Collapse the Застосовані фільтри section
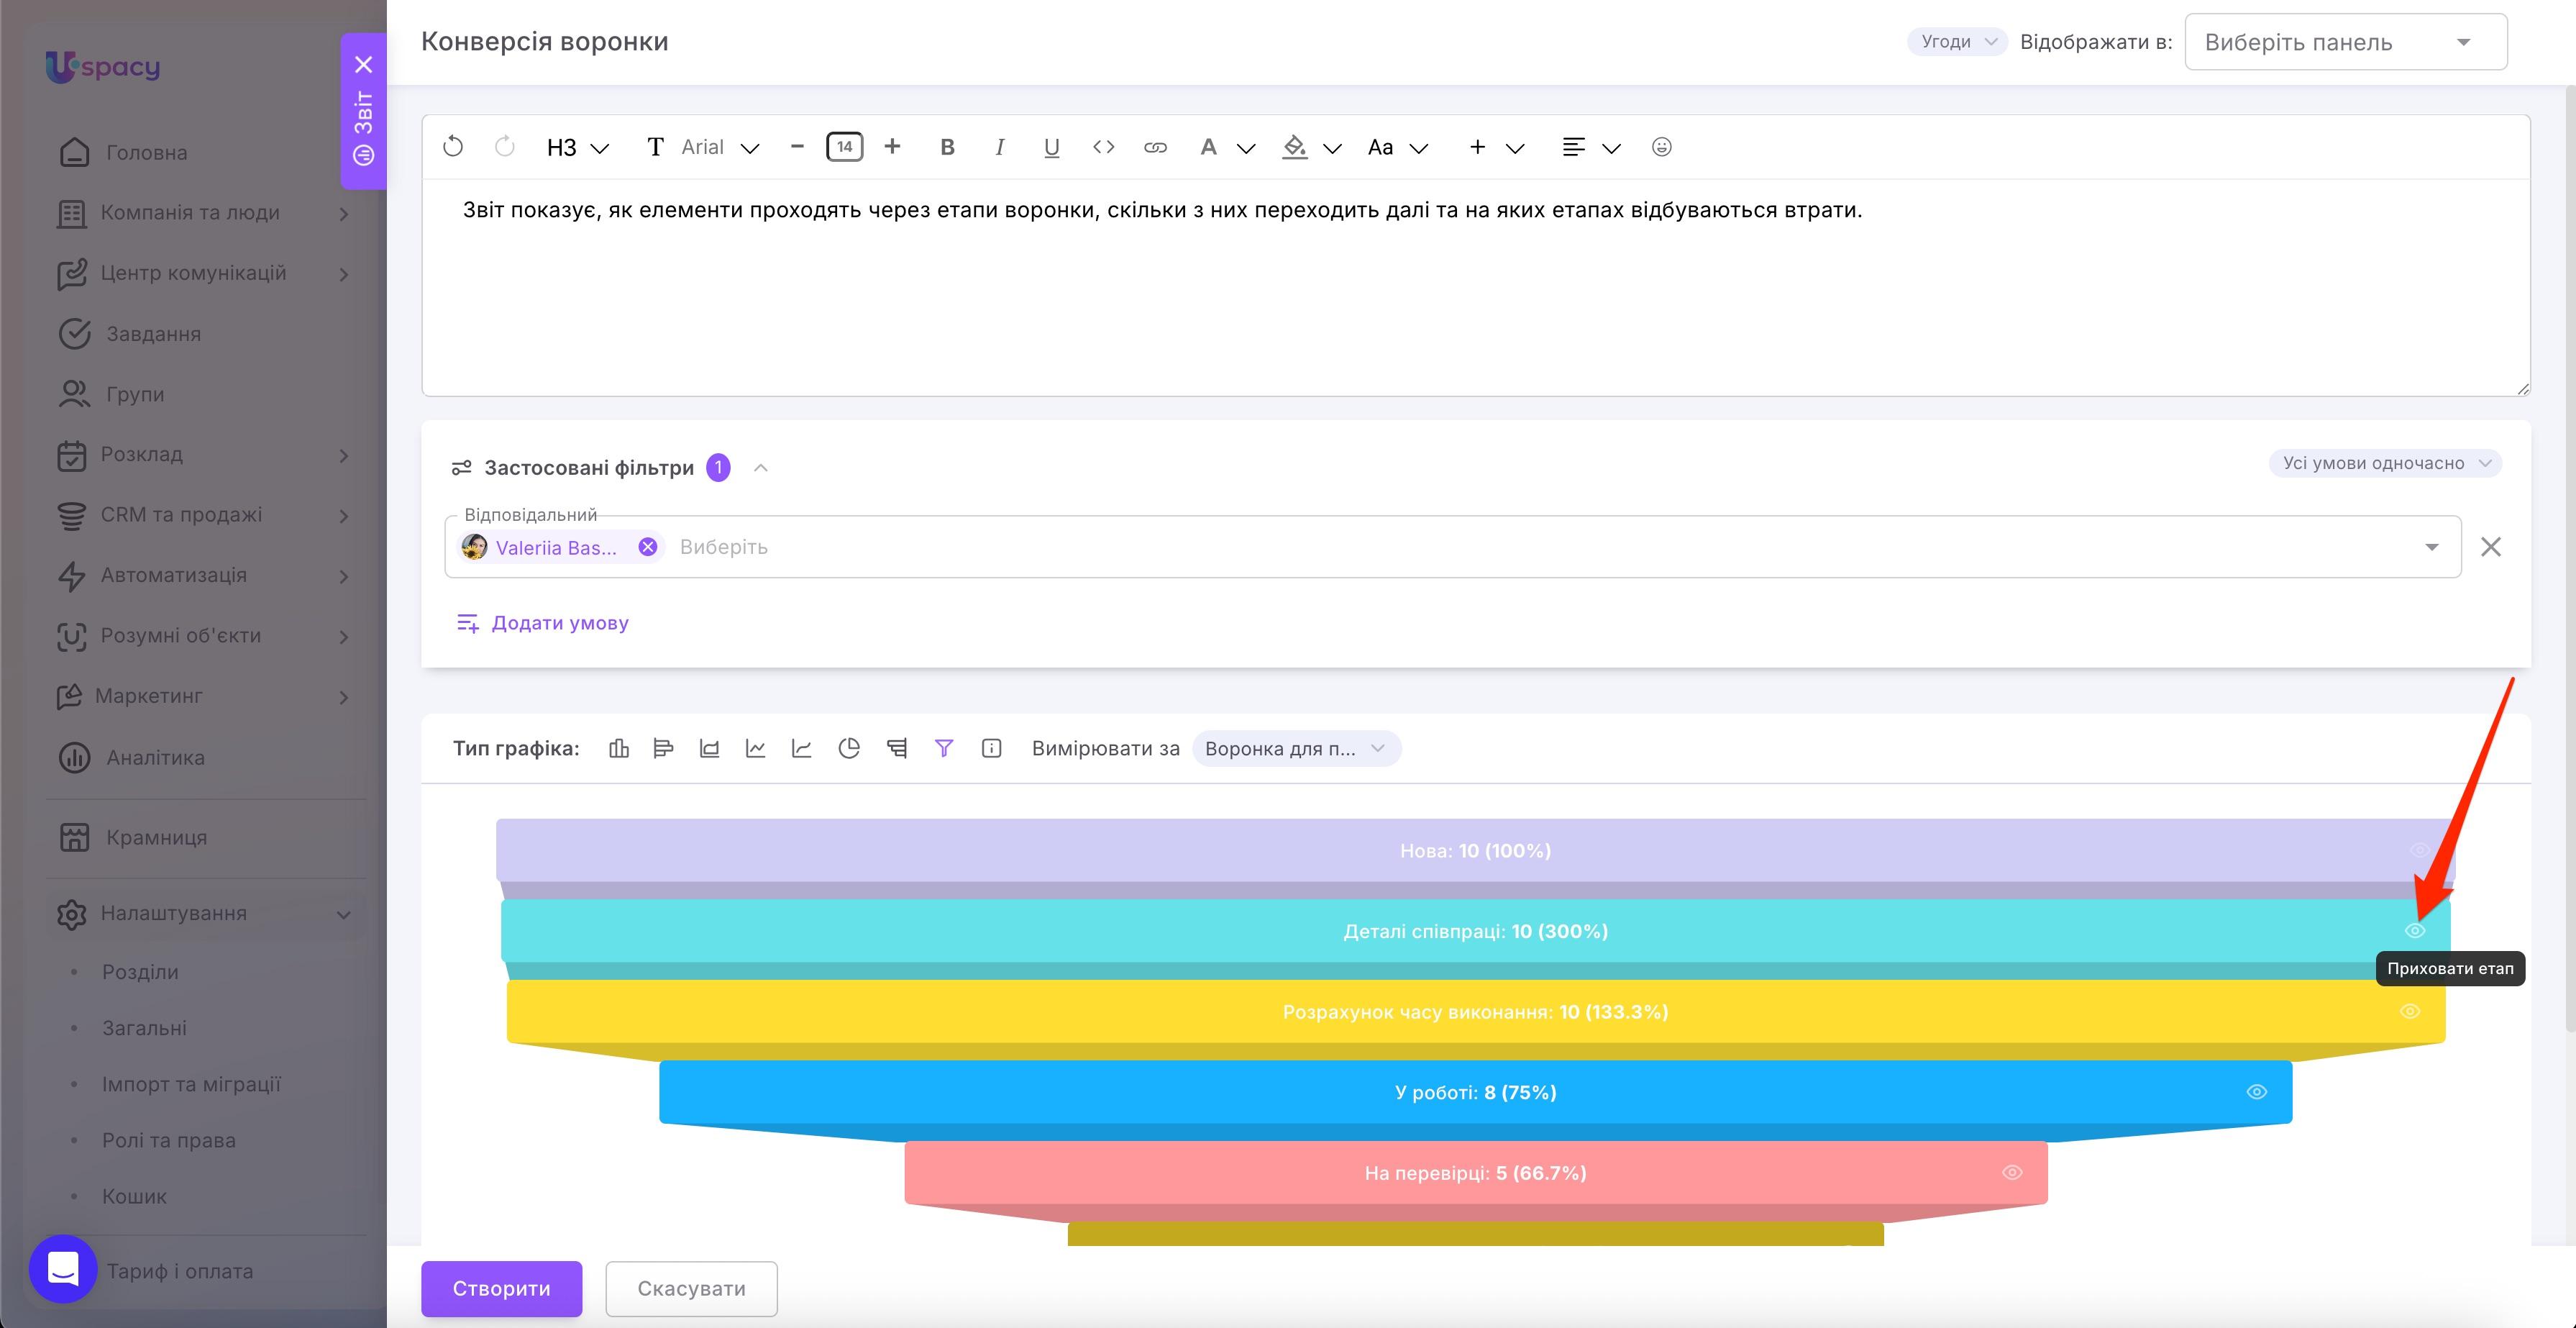Image resolution: width=2576 pixels, height=1328 pixels. [x=761, y=467]
